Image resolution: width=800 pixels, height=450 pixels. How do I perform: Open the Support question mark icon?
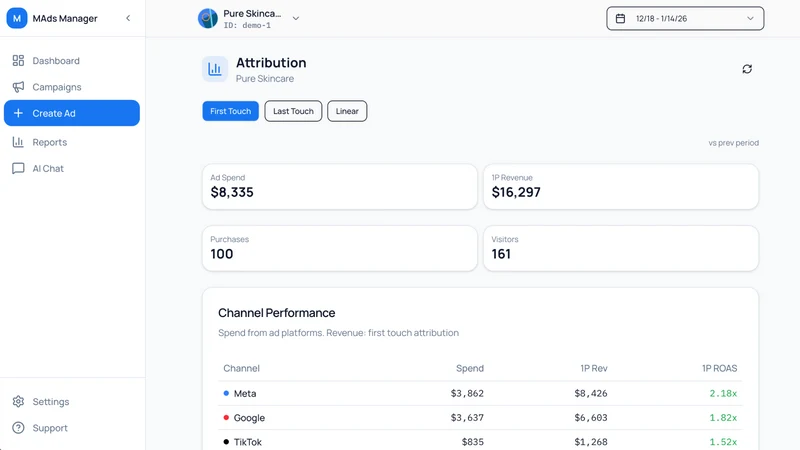18,428
